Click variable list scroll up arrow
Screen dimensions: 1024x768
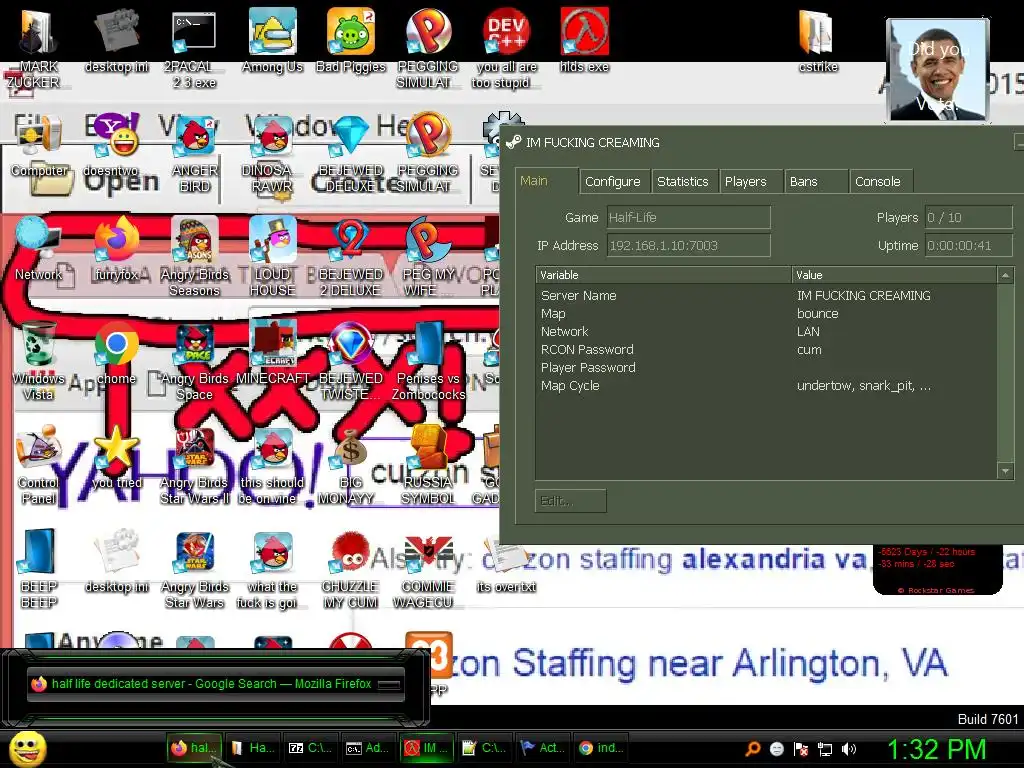tap(1005, 275)
